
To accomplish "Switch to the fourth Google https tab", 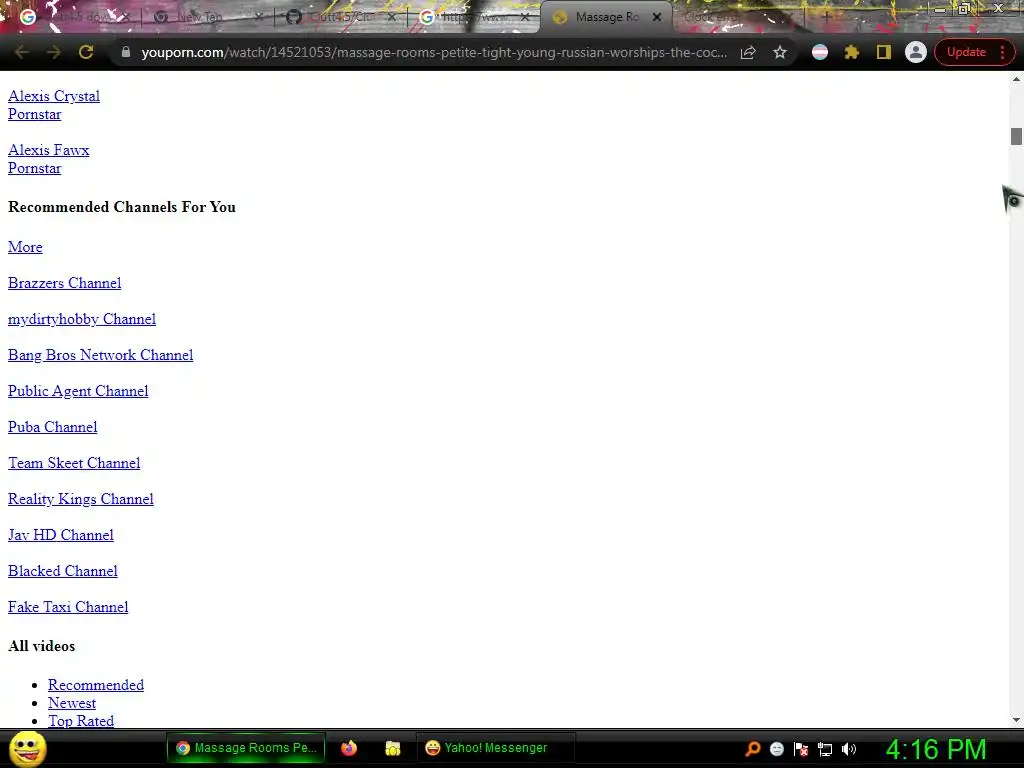I will [475, 17].
